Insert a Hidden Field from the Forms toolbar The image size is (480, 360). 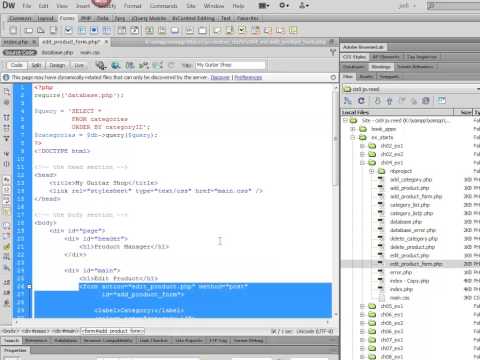pos(41,30)
